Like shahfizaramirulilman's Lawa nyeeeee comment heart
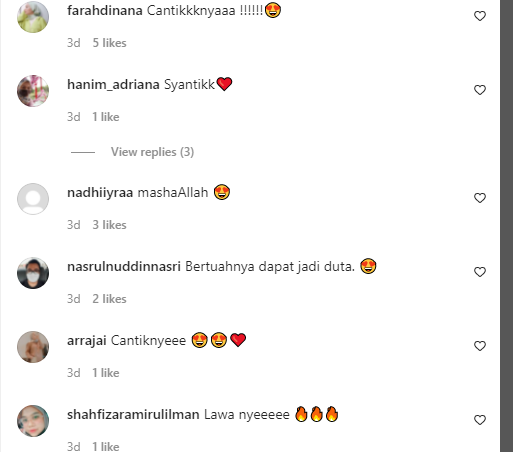 [x=480, y=420]
